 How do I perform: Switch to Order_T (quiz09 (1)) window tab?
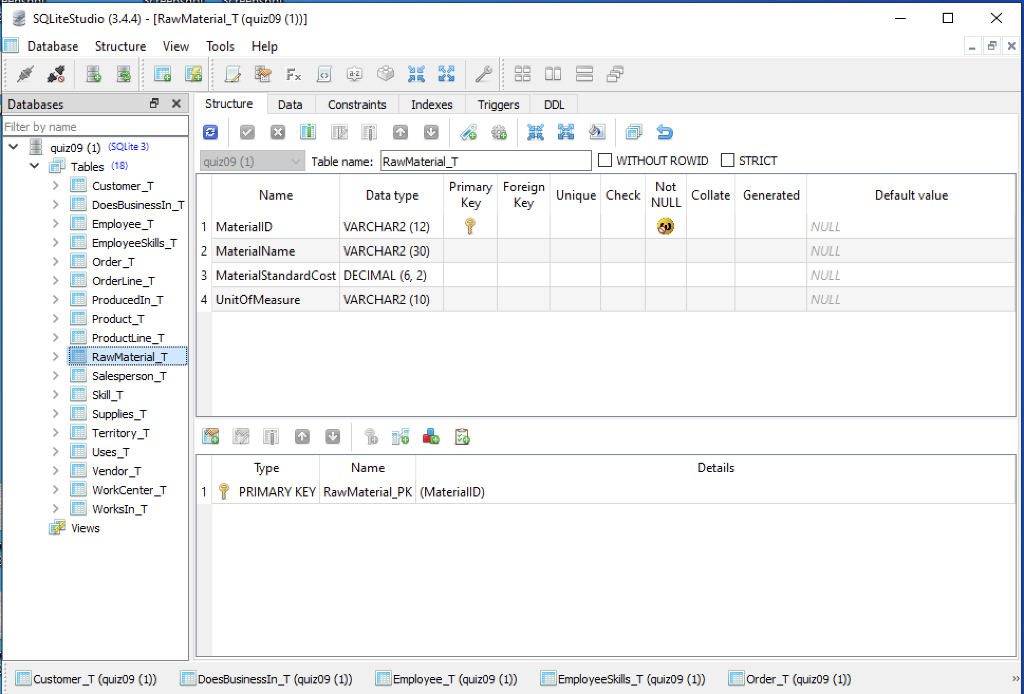point(790,679)
